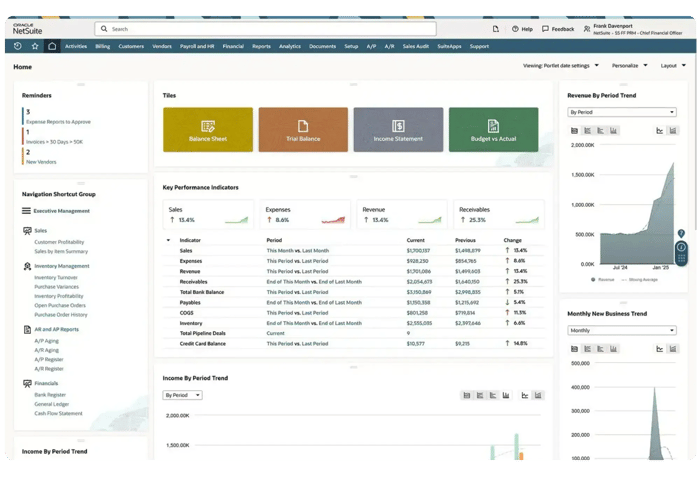Click the location pin floating icon
The width and height of the screenshot is (700, 494).
click(681, 233)
